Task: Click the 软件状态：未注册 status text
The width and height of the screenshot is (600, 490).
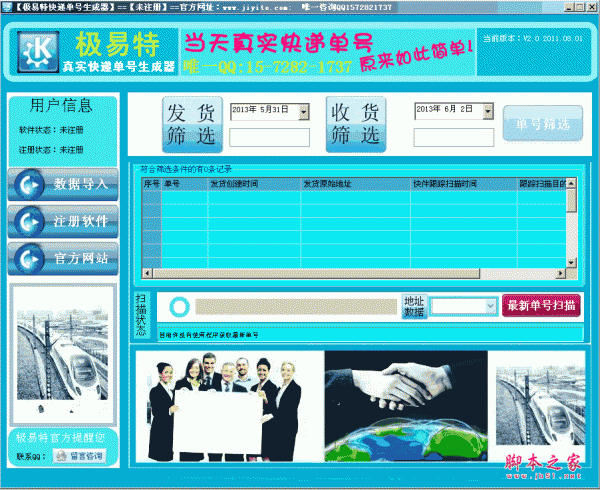Action: coord(51,130)
